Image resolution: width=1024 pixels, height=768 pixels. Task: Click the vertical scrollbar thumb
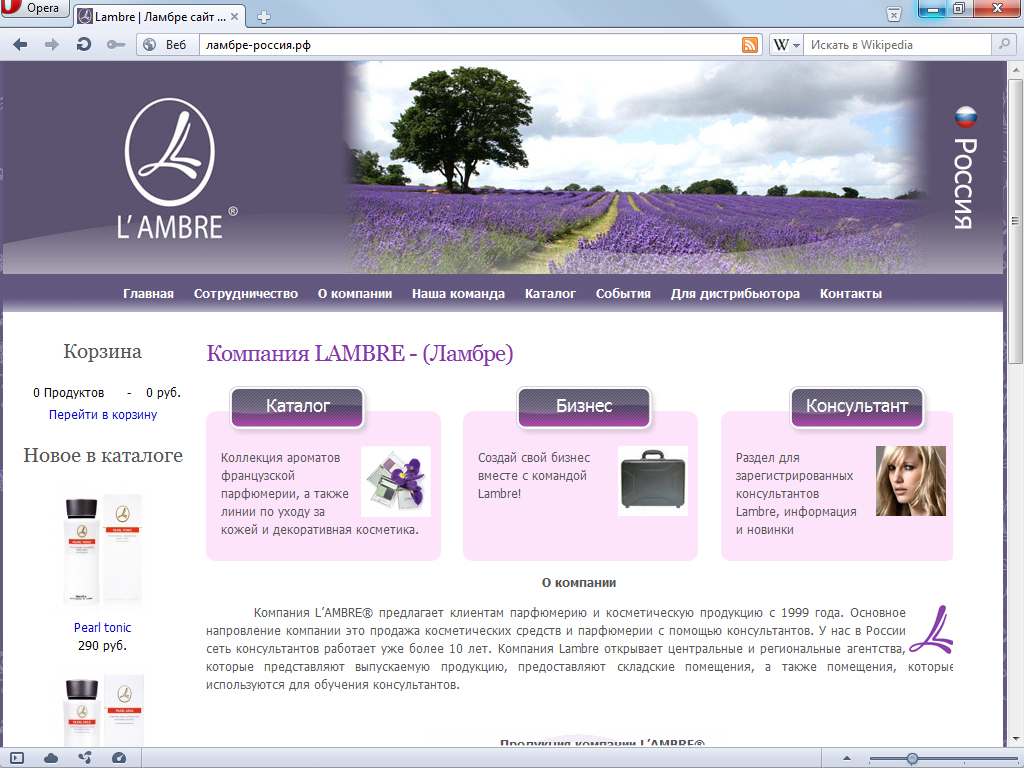pos(1016,221)
